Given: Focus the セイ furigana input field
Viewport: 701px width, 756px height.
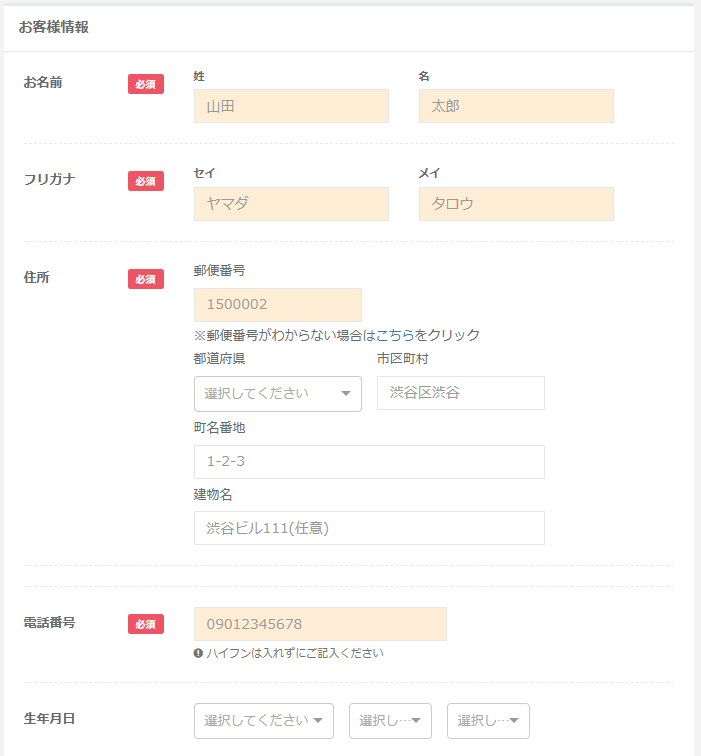Looking at the screenshot, I should [291, 204].
